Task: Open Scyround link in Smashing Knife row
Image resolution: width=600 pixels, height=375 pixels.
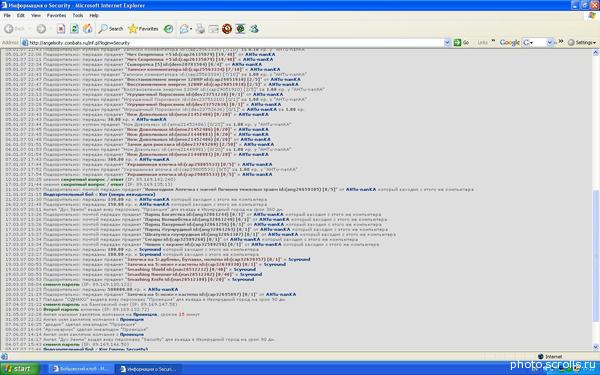Action: click(x=243, y=279)
